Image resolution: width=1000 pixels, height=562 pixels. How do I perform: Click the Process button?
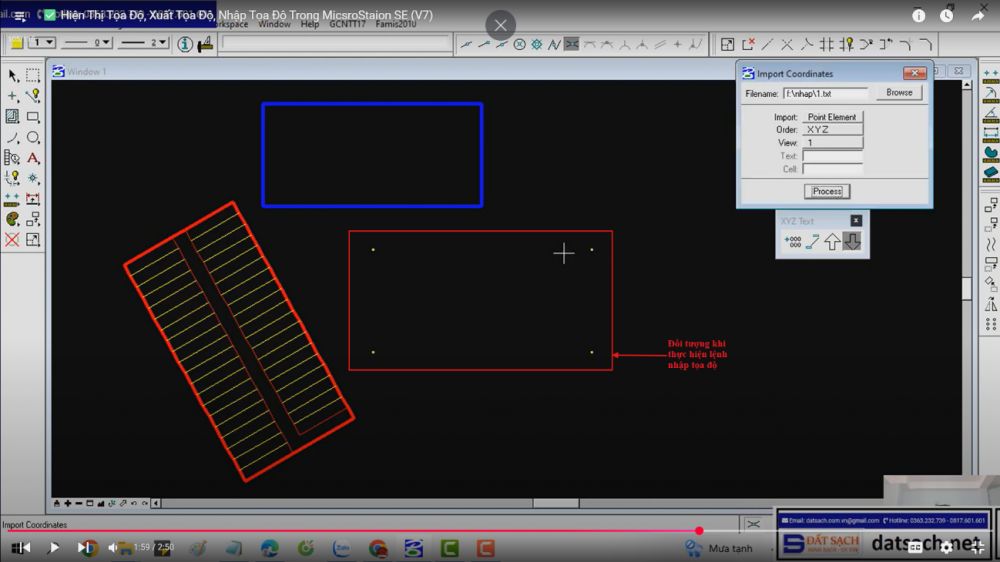(x=826, y=191)
